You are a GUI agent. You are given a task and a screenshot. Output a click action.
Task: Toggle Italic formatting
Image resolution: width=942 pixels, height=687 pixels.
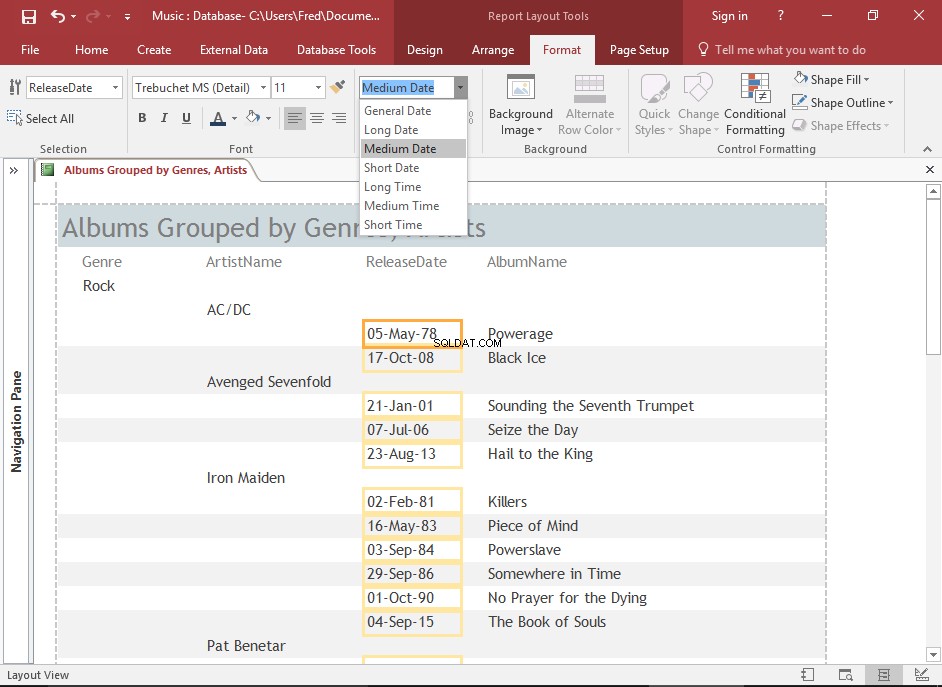pyautogui.click(x=164, y=118)
